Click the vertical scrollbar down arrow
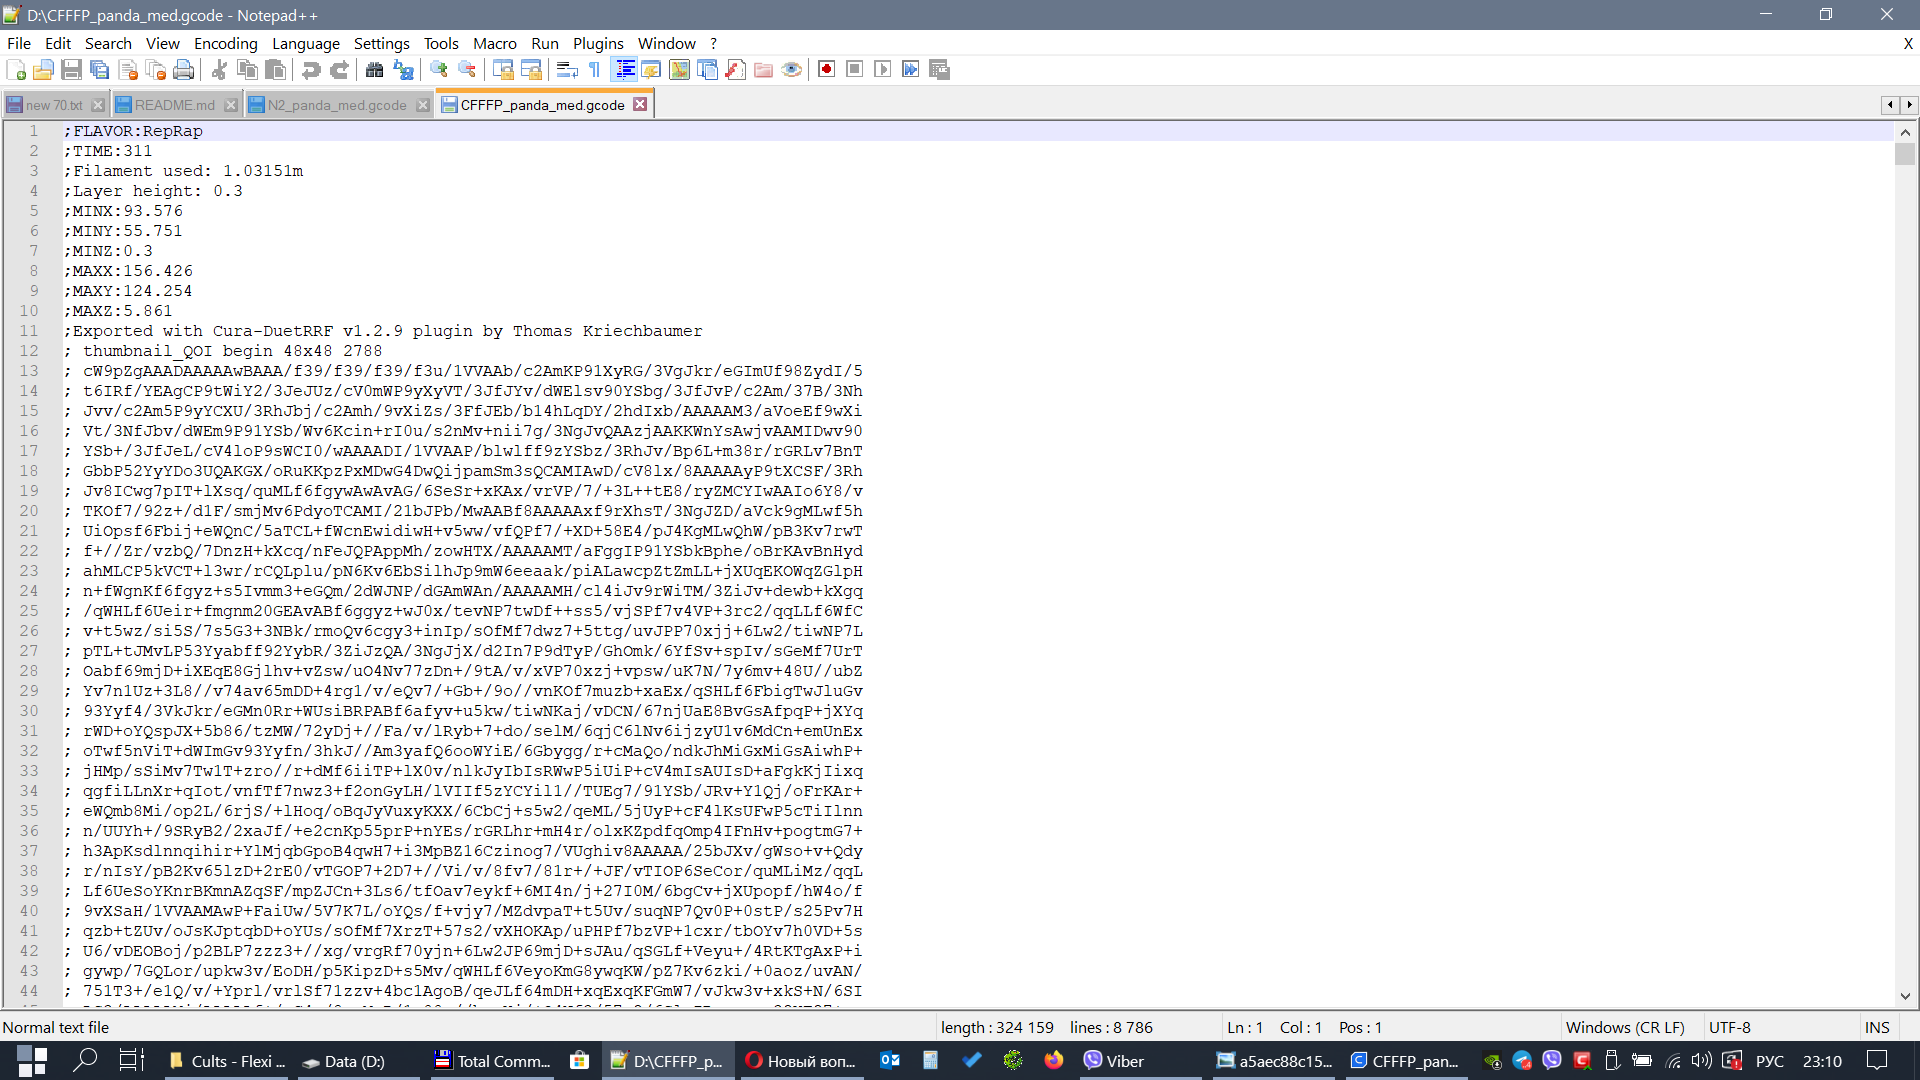The image size is (1920, 1080). [x=1905, y=996]
